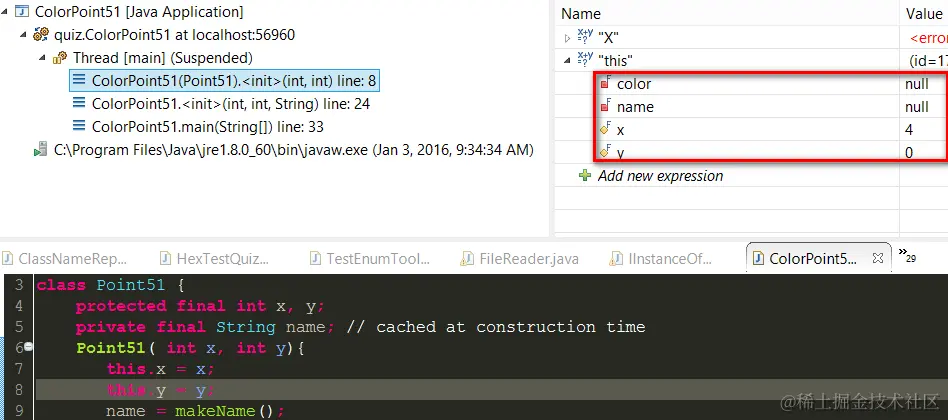This screenshot has width=948, height=420.
Task: Click line number 3 in gutter
Action: click(x=17, y=285)
